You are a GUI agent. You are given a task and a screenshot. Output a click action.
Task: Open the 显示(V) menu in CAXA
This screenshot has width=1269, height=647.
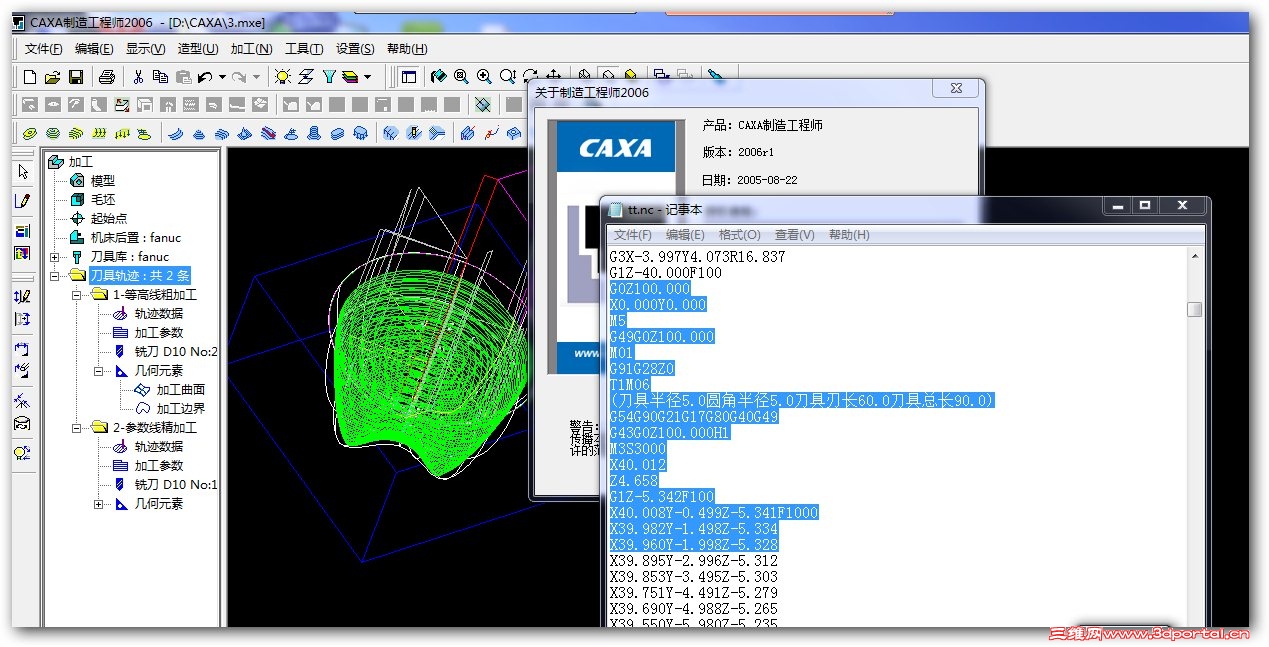pyautogui.click(x=146, y=49)
